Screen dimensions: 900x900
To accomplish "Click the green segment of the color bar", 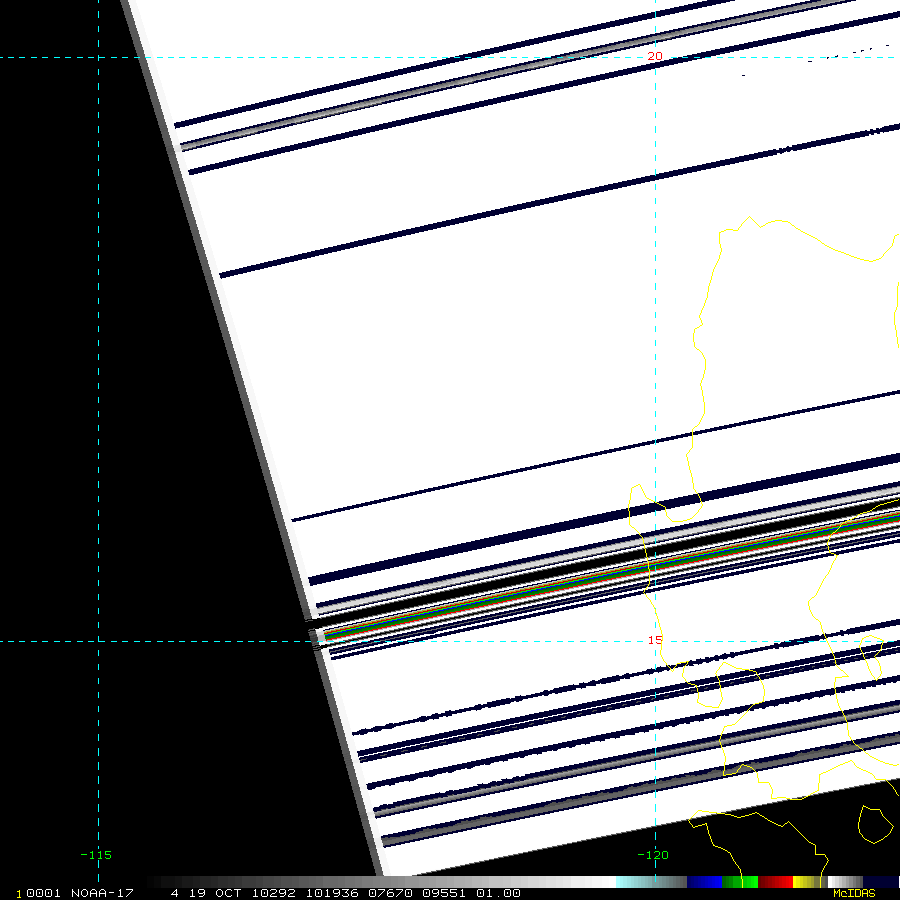I will pos(740,882).
